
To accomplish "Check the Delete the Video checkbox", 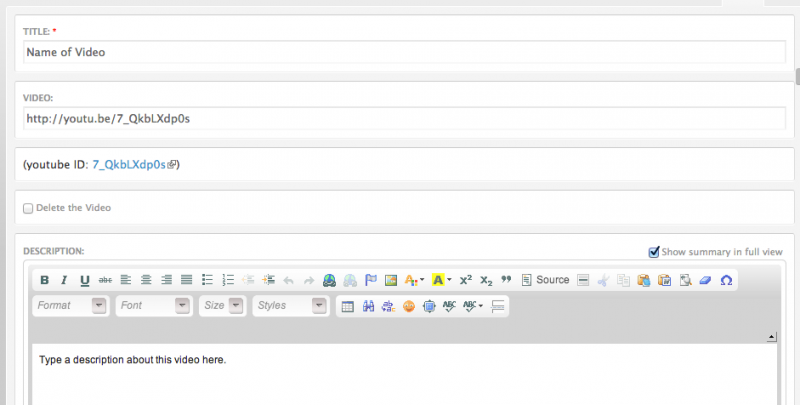I will [x=28, y=208].
